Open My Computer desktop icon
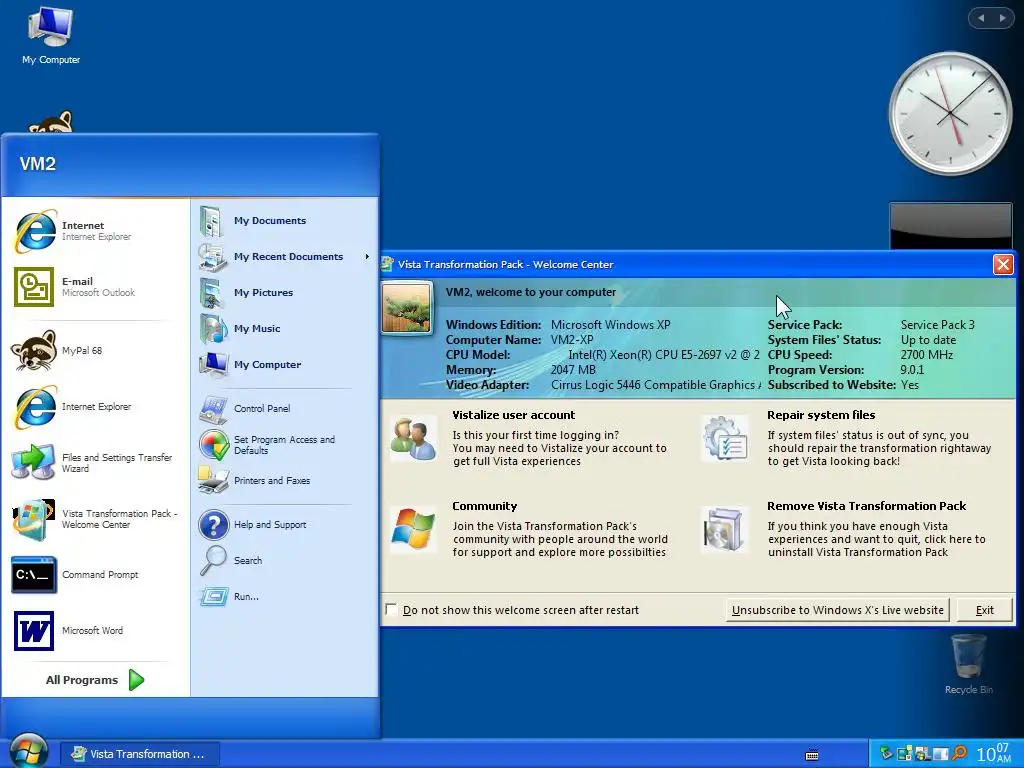 50,35
